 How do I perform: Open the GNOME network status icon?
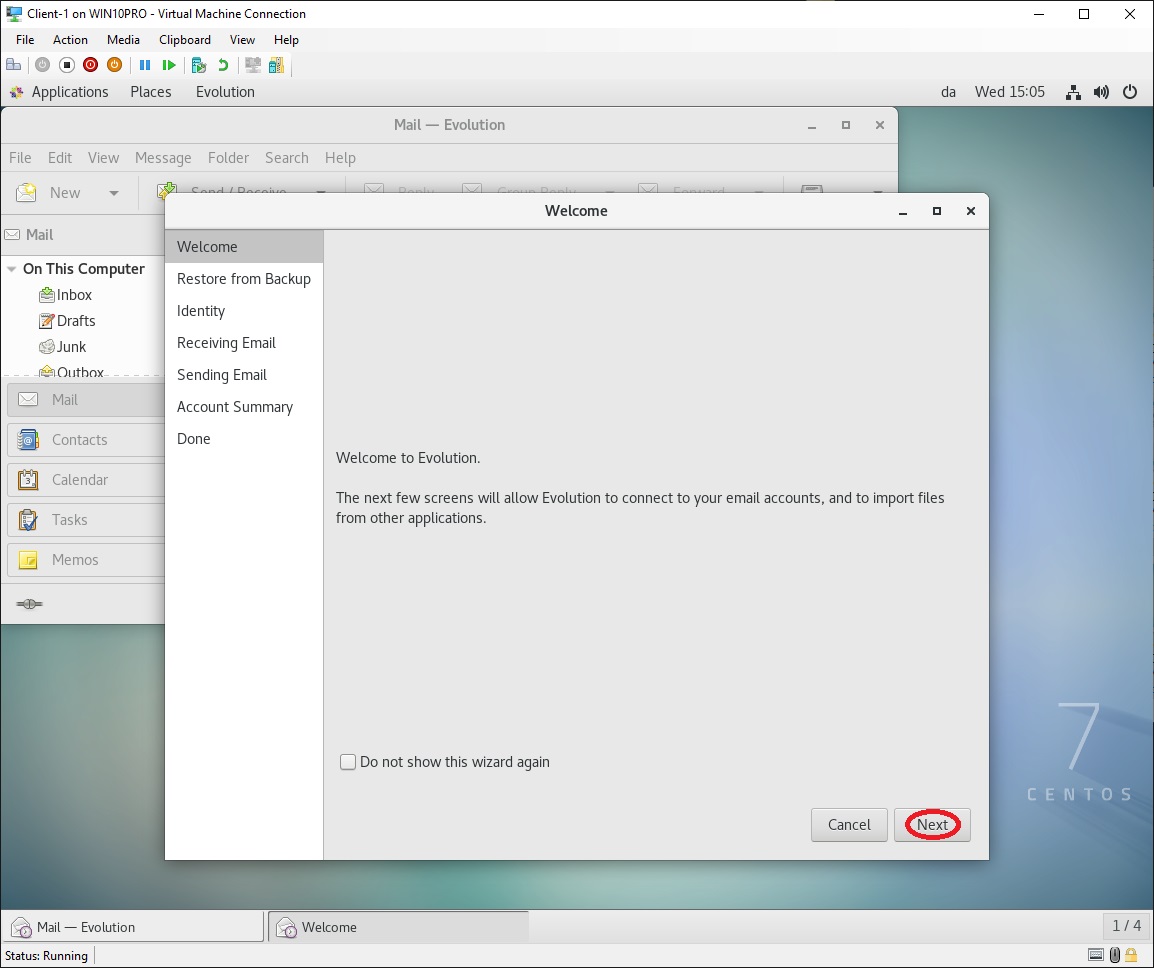pyautogui.click(x=1074, y=92)
